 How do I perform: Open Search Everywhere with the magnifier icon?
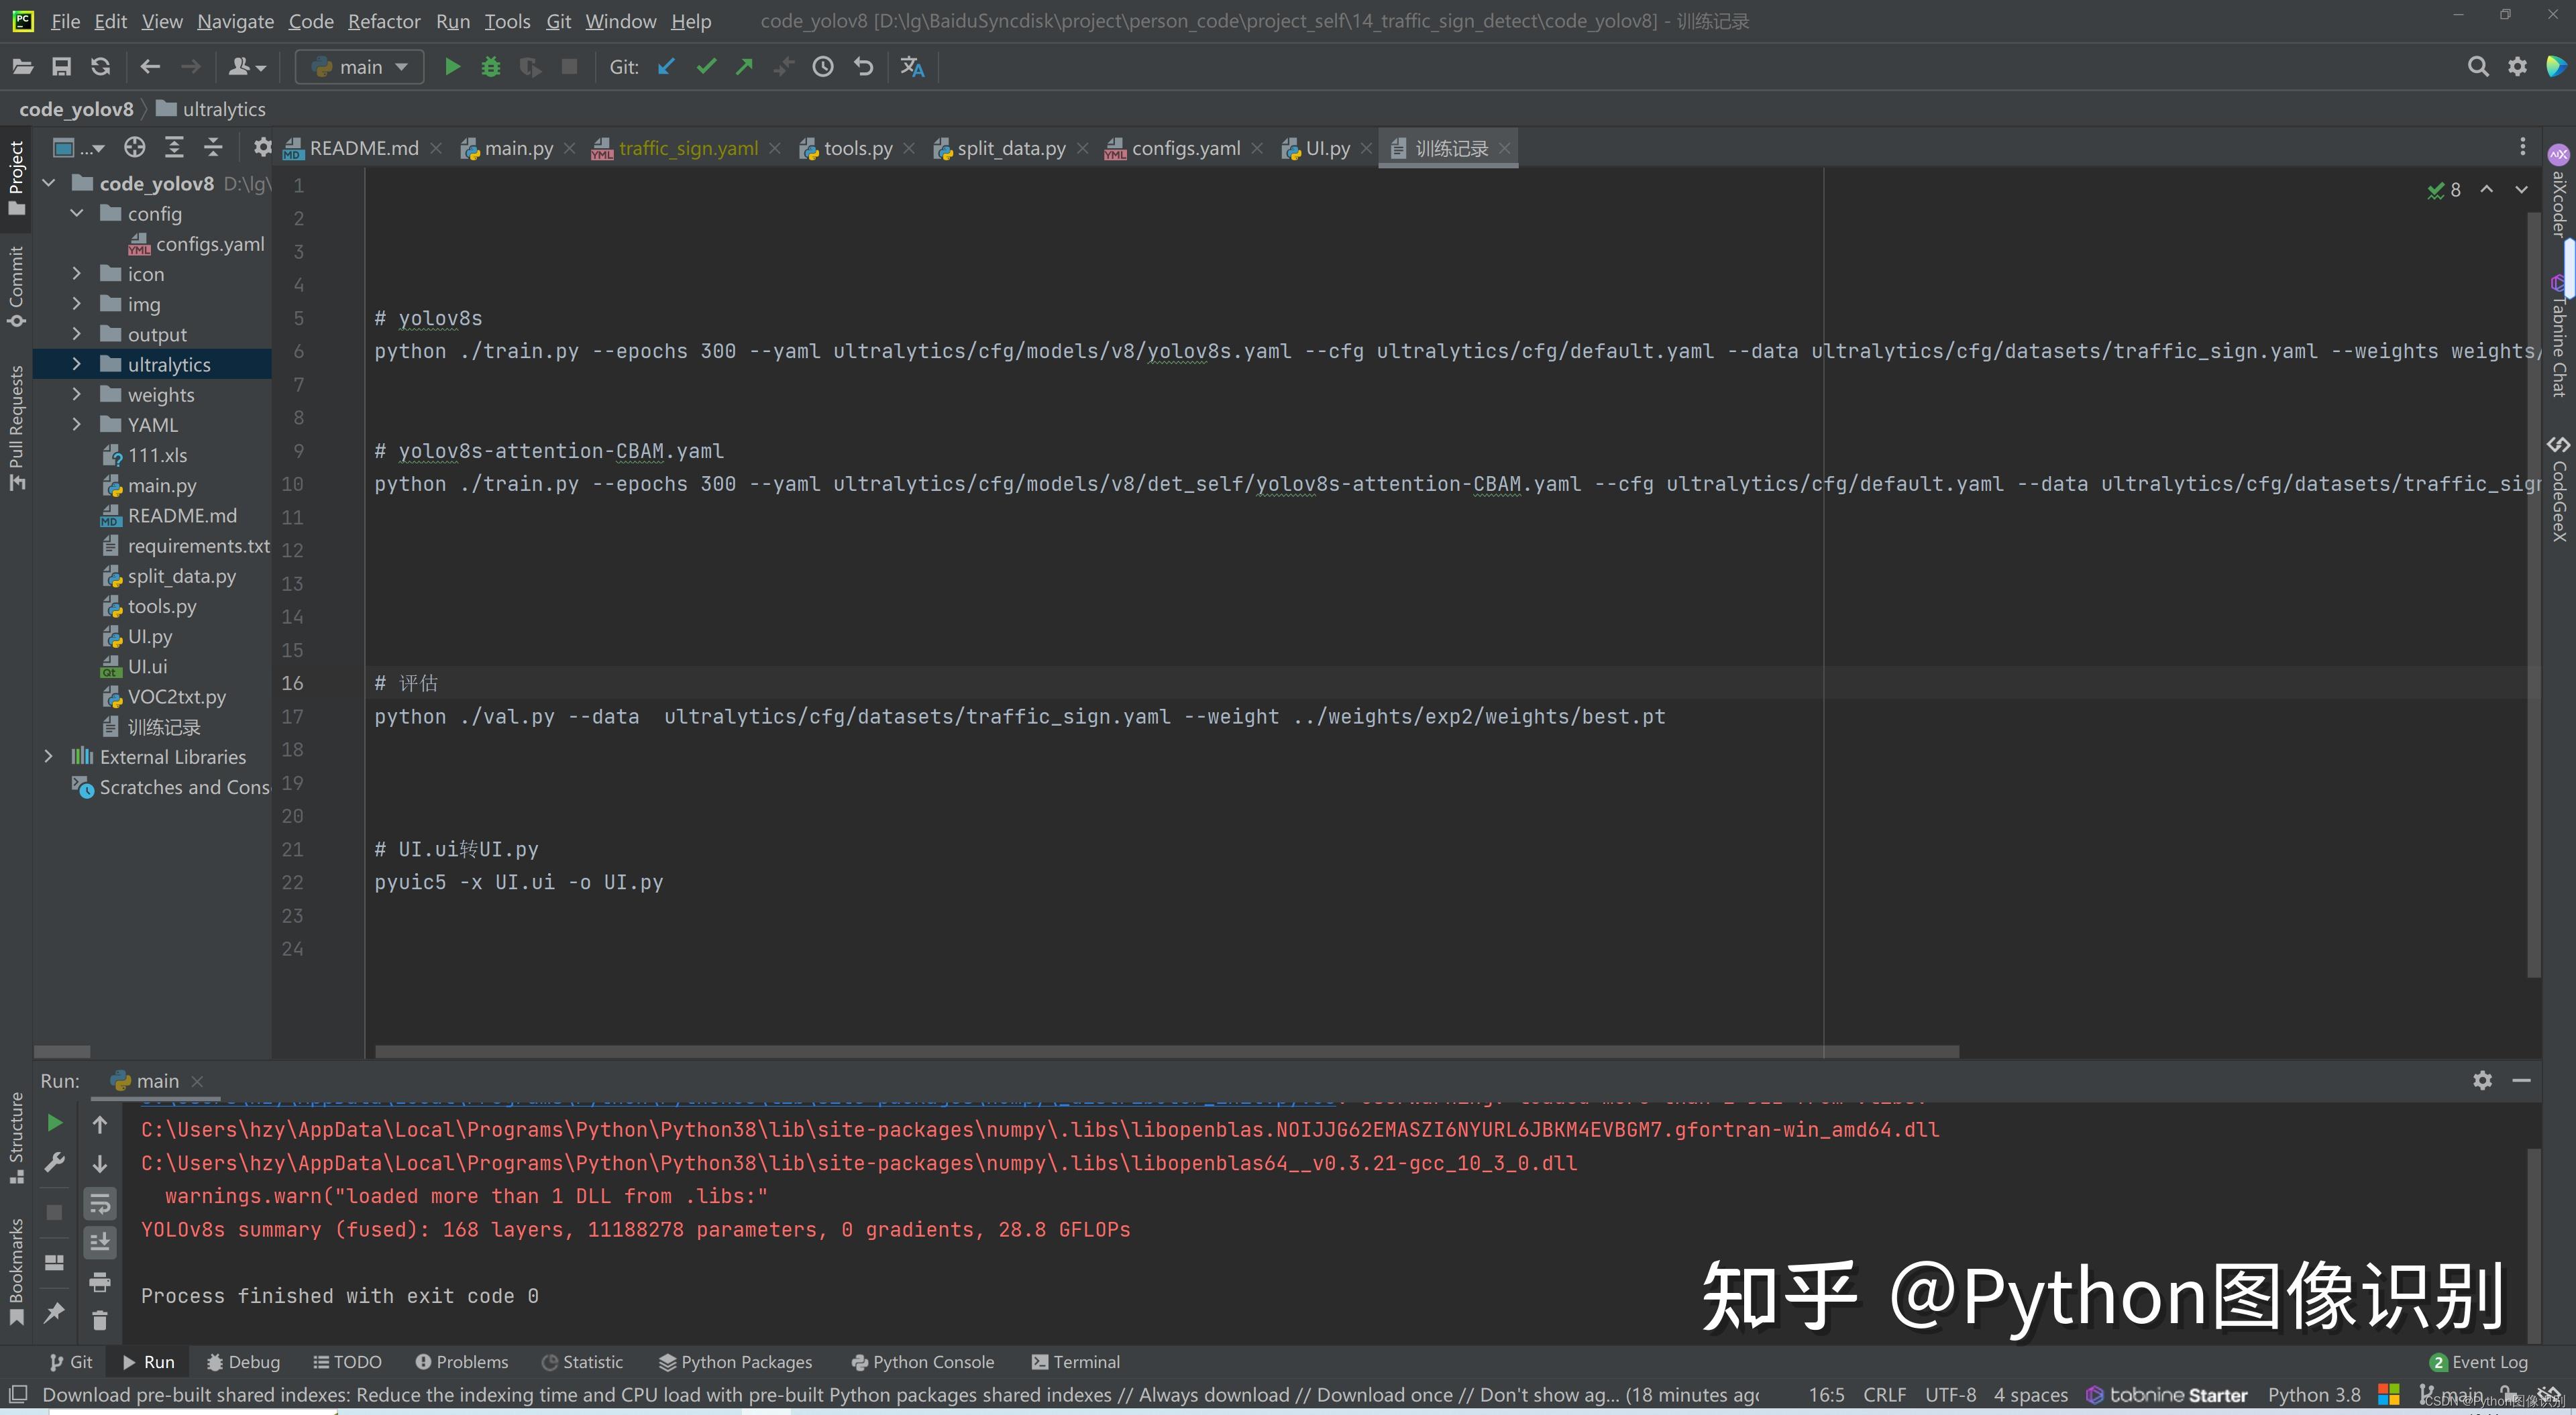[x=2477, y=66]
